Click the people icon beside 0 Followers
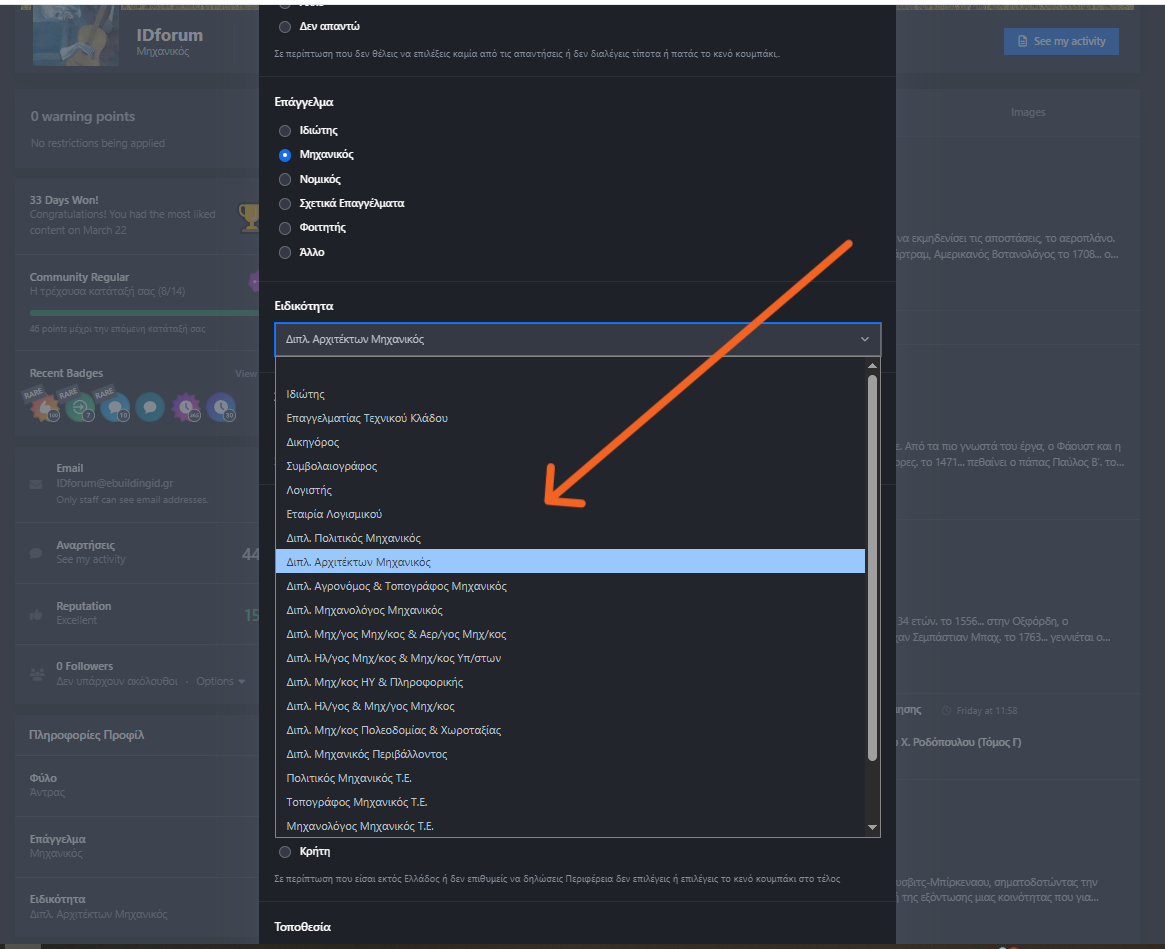 [37, 674]
